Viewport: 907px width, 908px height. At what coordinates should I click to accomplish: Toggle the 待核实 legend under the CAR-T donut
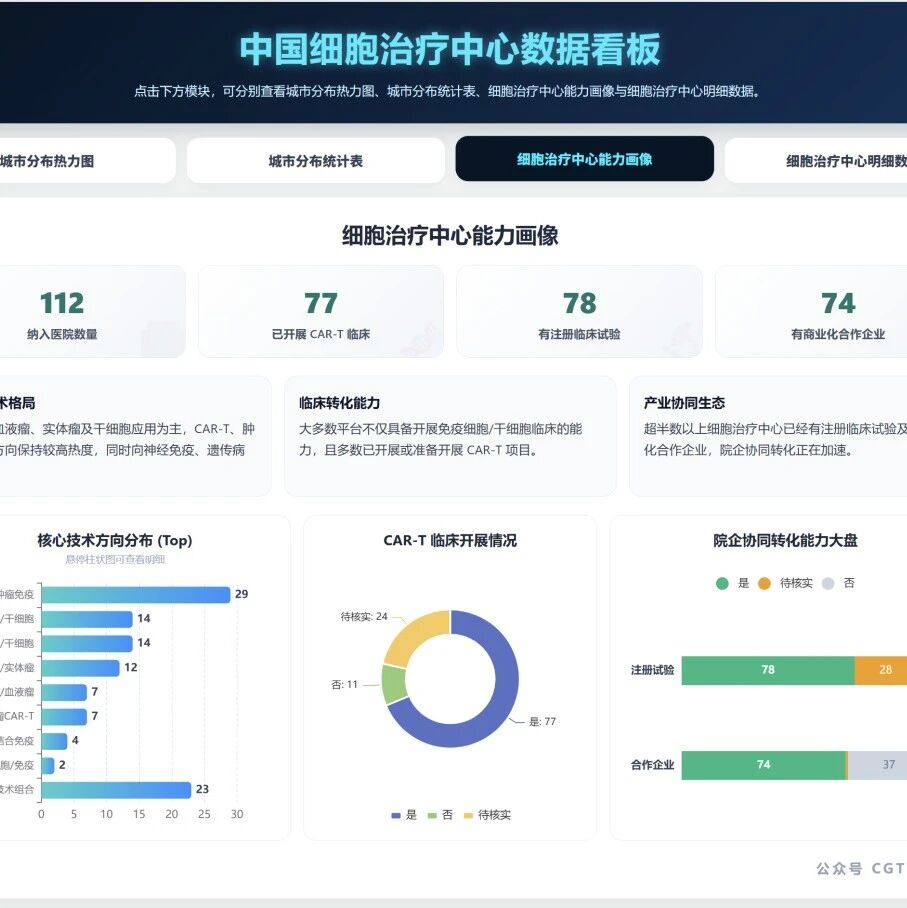click(487, 815)
